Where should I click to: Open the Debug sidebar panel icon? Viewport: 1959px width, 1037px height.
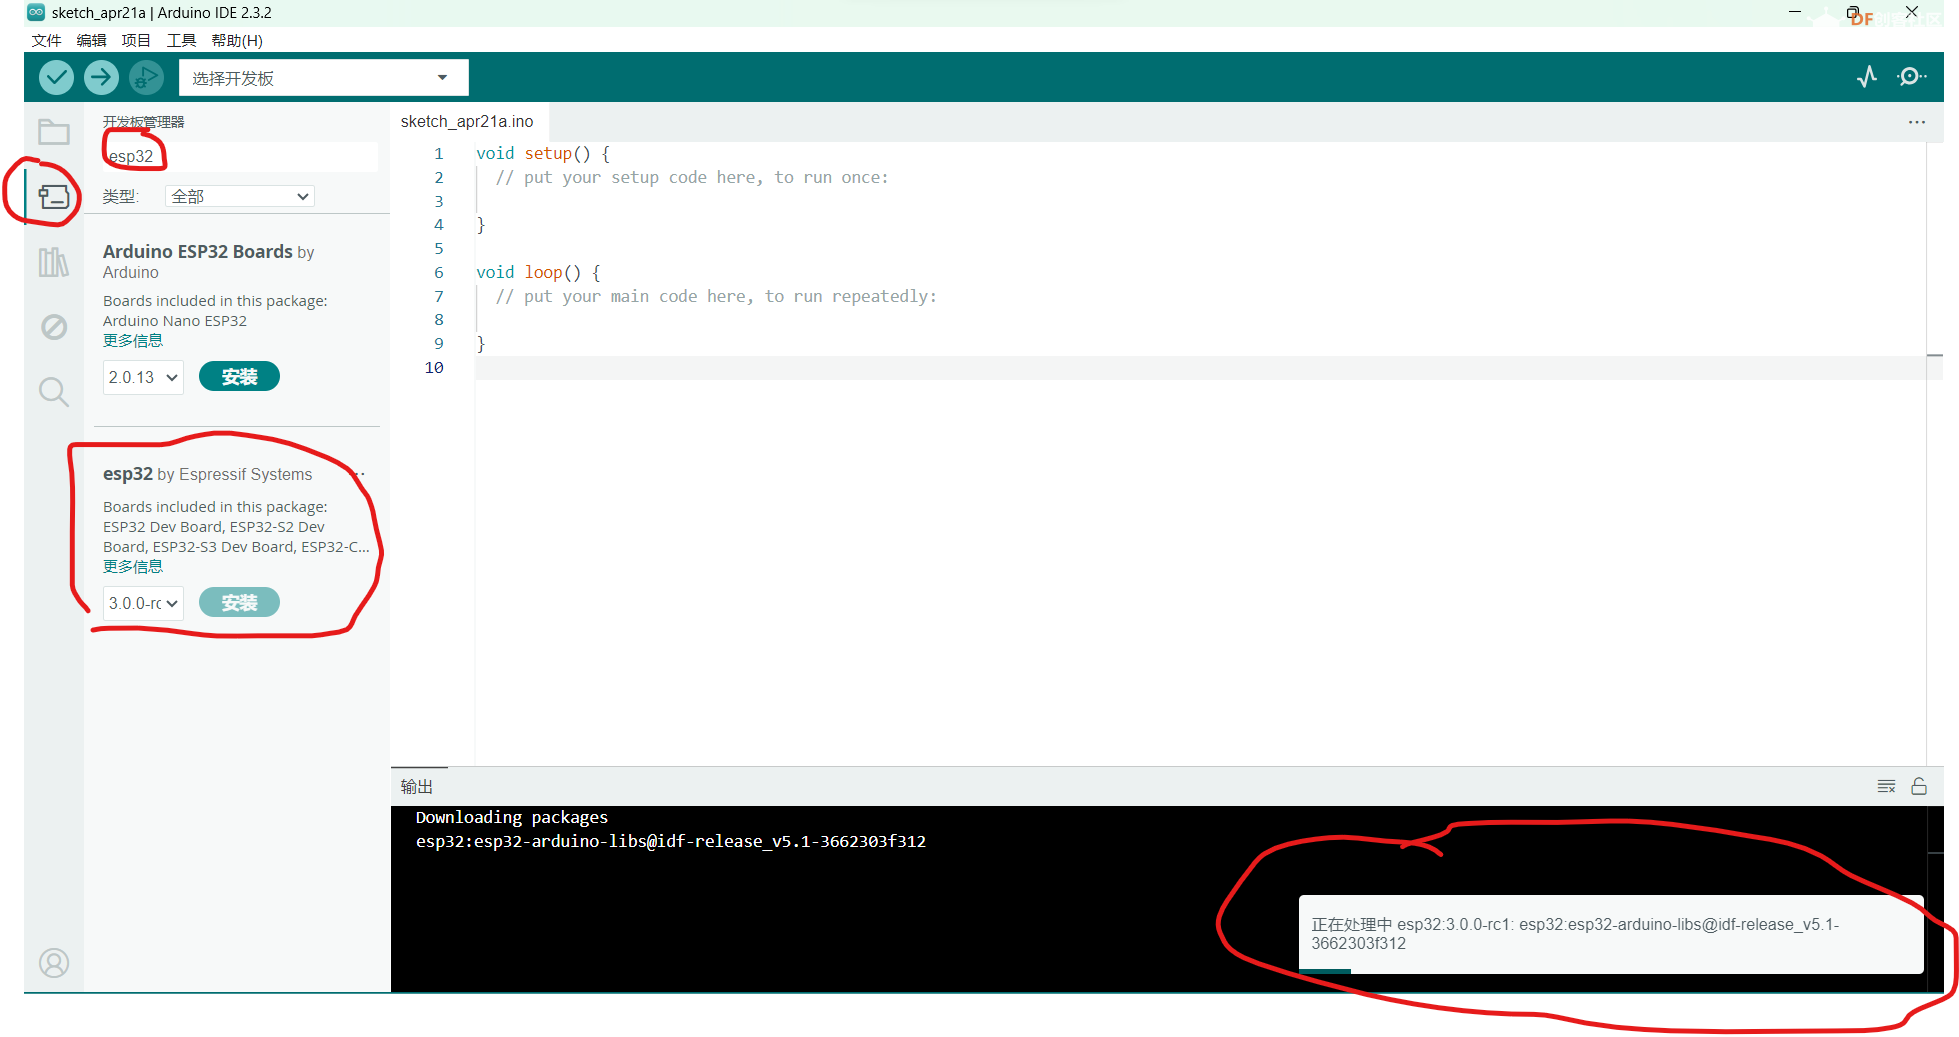pos(54,327)
